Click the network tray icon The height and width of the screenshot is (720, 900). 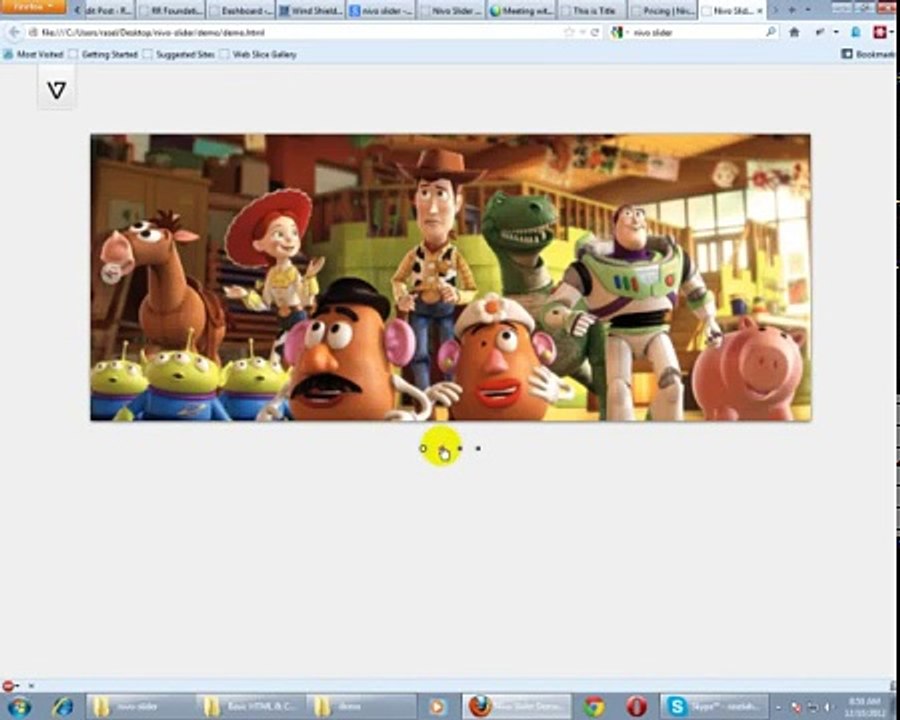812,707
